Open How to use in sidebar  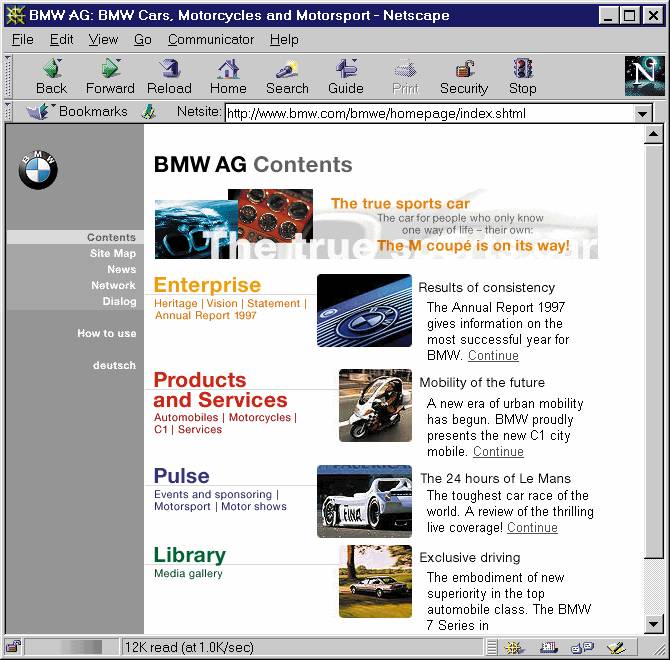click(x=107, y=333)
